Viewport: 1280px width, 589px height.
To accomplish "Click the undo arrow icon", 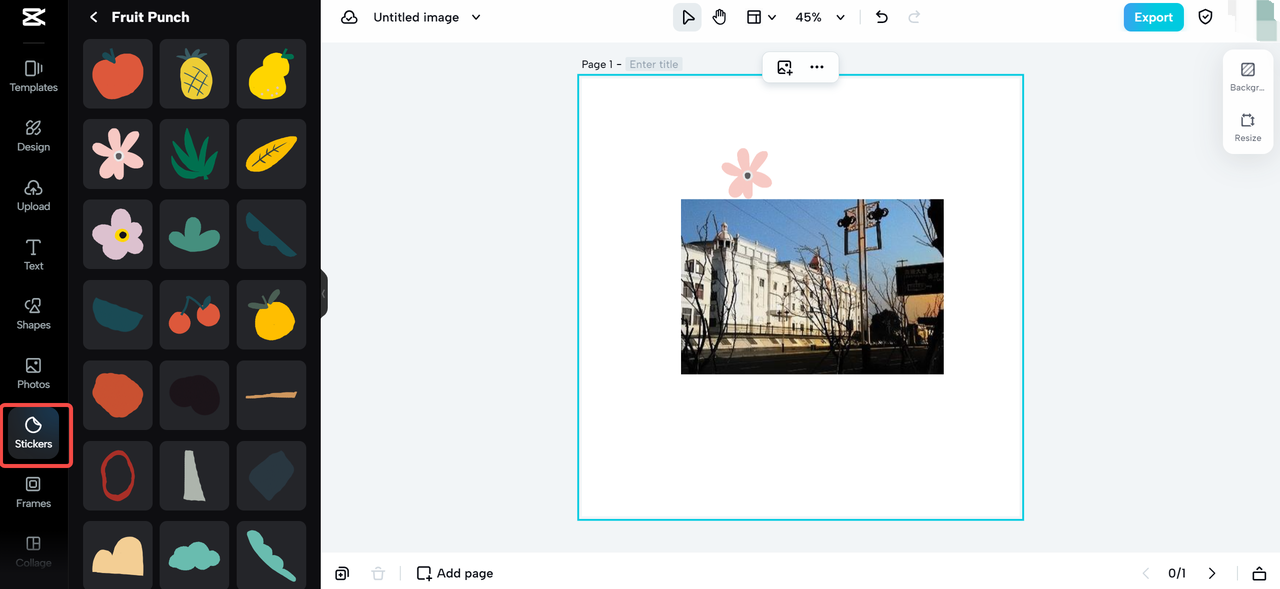I will point(881,17).
